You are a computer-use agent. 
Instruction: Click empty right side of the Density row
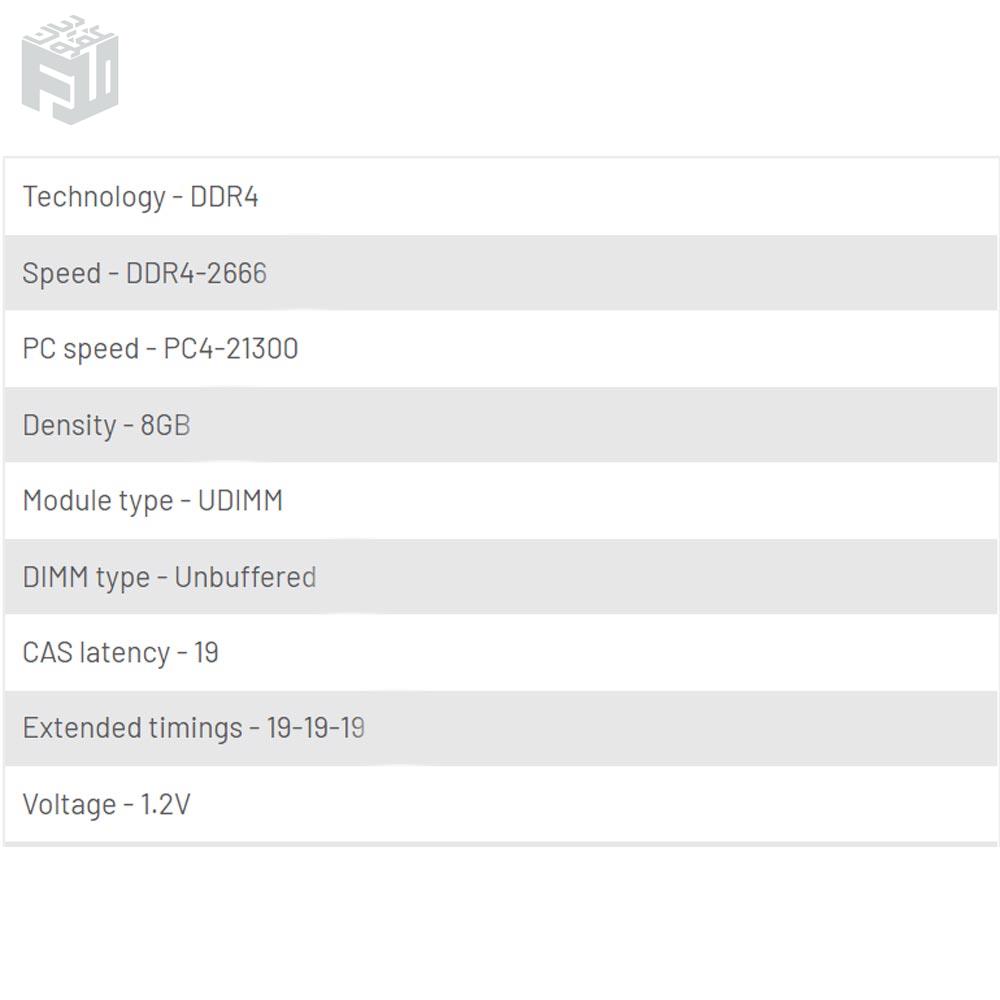[x=700, y=425]
